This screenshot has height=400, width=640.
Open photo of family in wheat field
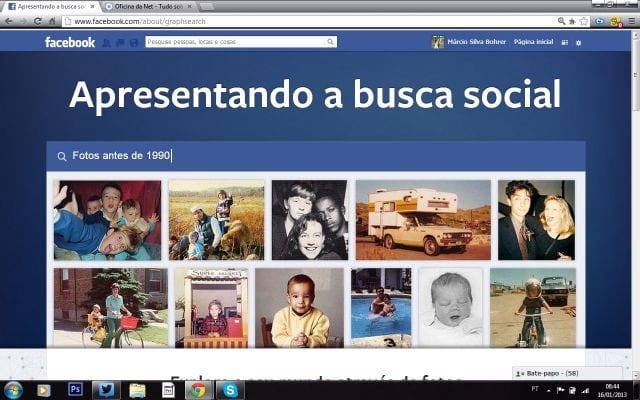point(216,220)
